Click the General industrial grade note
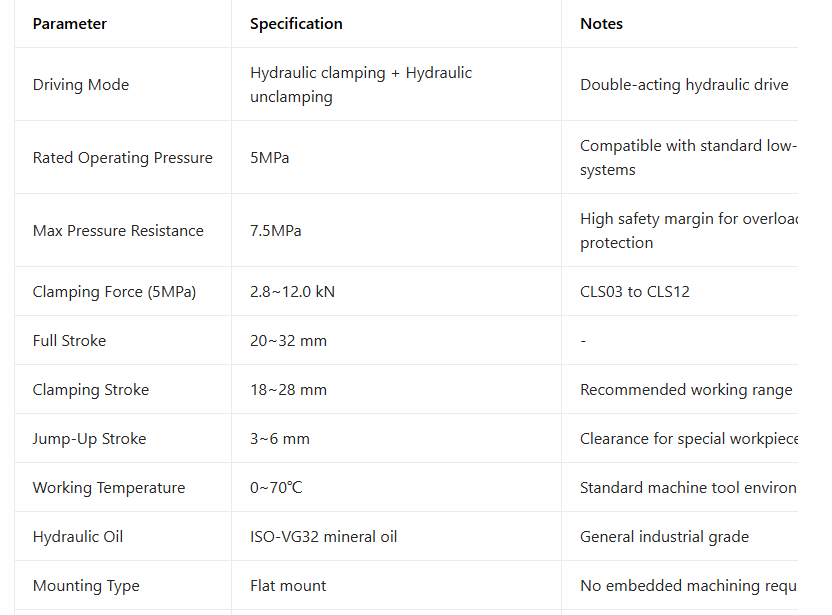The width and height of the screenshot is (832, 615). pyautogui.click(x=664, y=537)
